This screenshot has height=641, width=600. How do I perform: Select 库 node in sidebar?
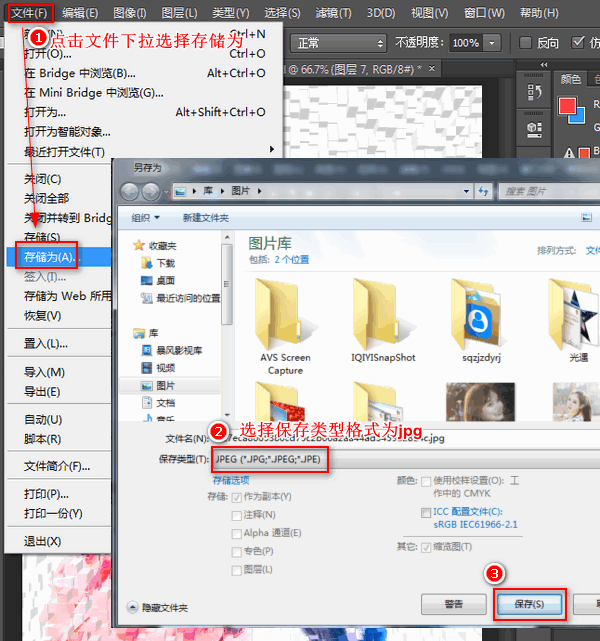click(x=146, y=333)
